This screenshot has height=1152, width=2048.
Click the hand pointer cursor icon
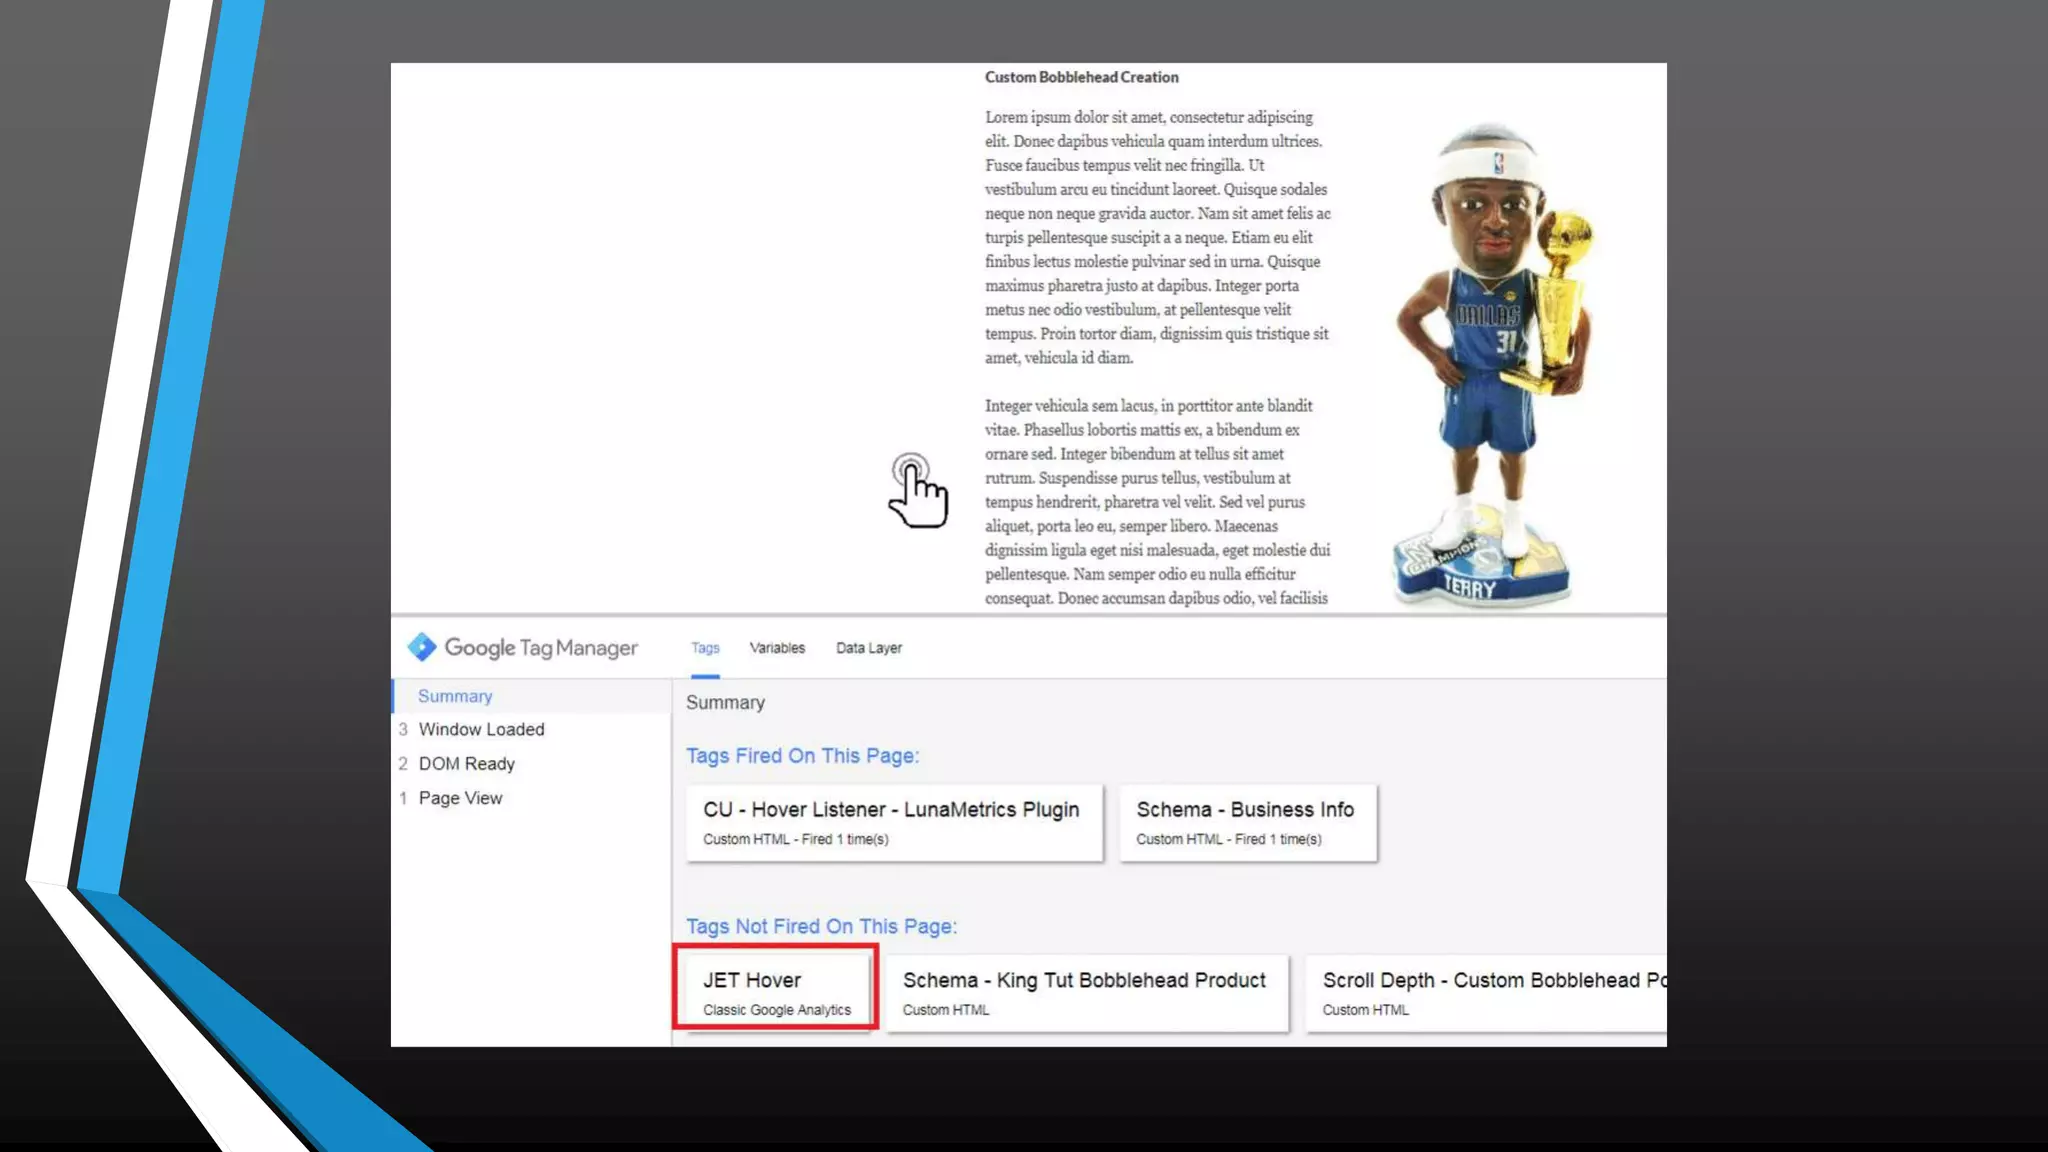click(917, 492)
